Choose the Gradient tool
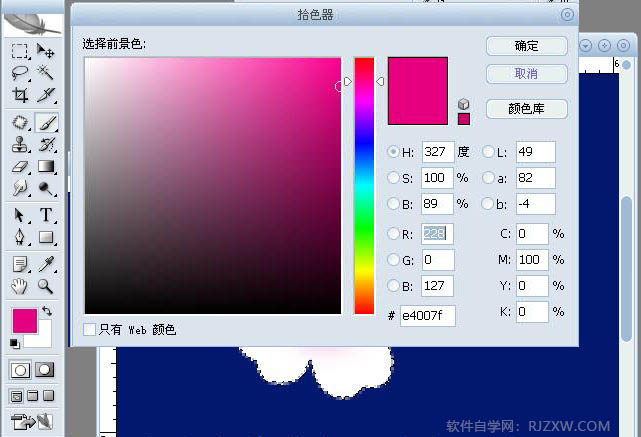The height and width of the screenshot is (437, 641). pos(46,166)
